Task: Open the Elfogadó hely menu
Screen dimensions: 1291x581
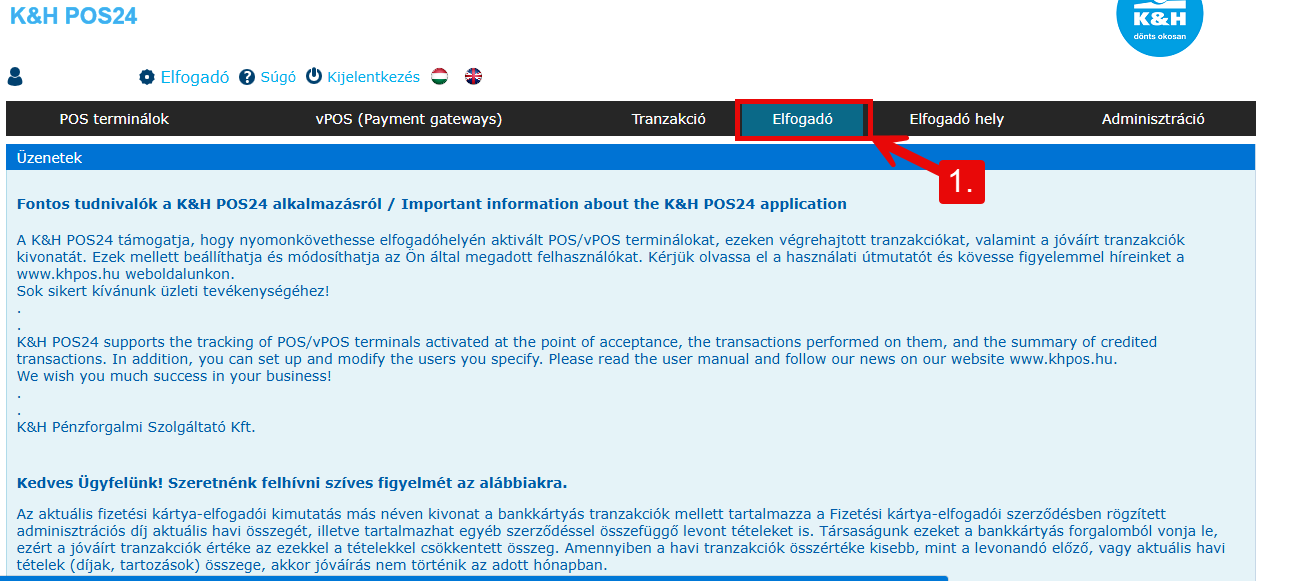Action: pyautogui.click(x=956, y=119)
